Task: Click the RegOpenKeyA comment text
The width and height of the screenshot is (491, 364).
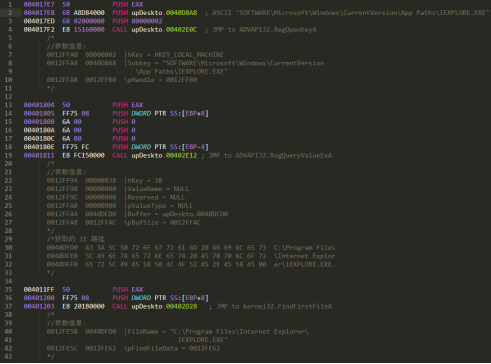Action: click(264, 30)
